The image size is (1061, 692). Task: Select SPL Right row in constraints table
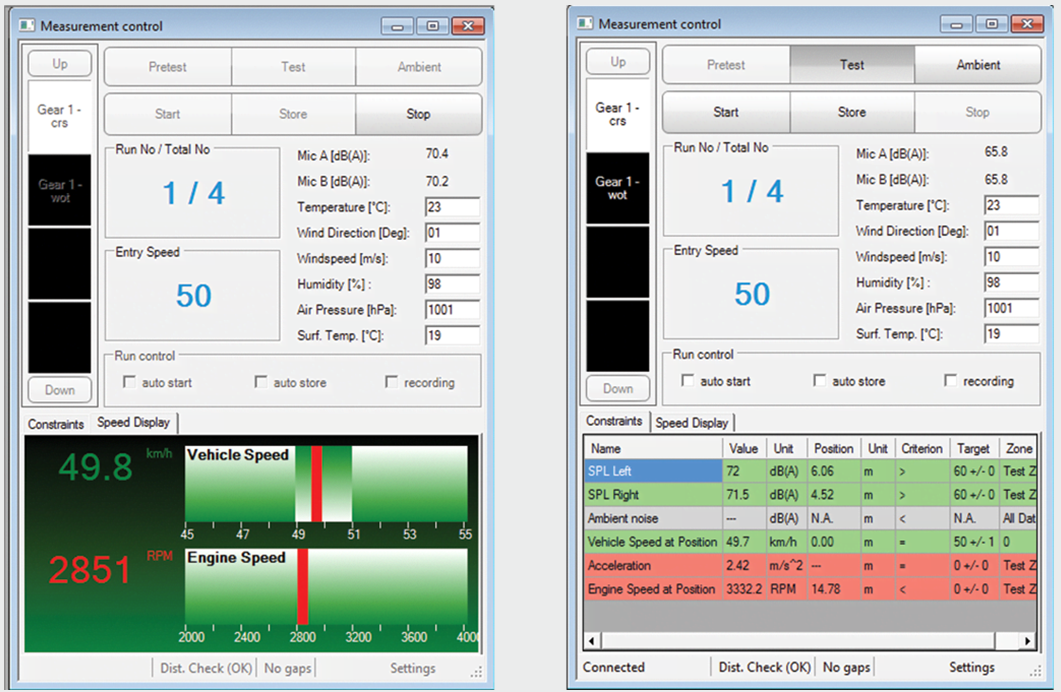click(x=811, y=494)
